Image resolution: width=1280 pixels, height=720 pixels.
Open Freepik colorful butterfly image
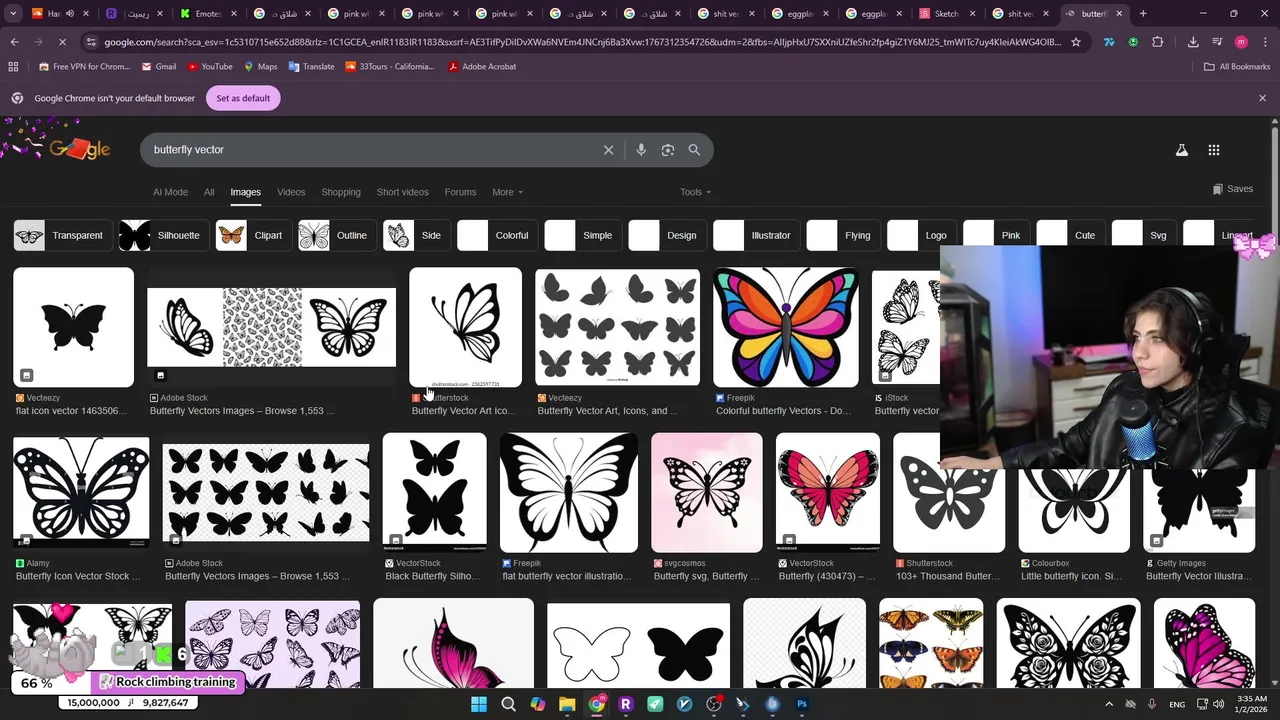[785, 327]
